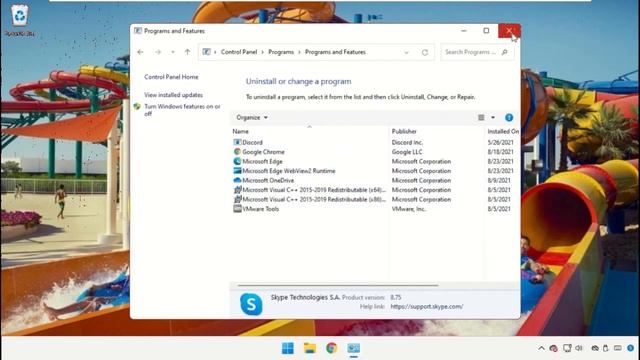Image resolution: width=640 pixels, height=360 pixels.
Task: Click the network tray icon
Action: pos(567,348)
